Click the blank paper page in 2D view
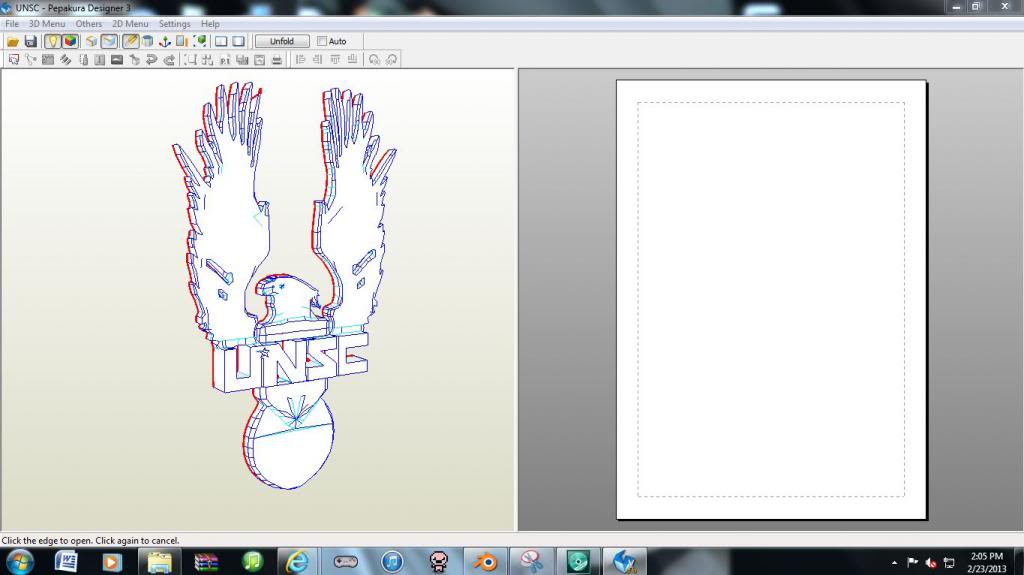The height and width of the screenshot is (575, 1024). [x=771, y=299]
